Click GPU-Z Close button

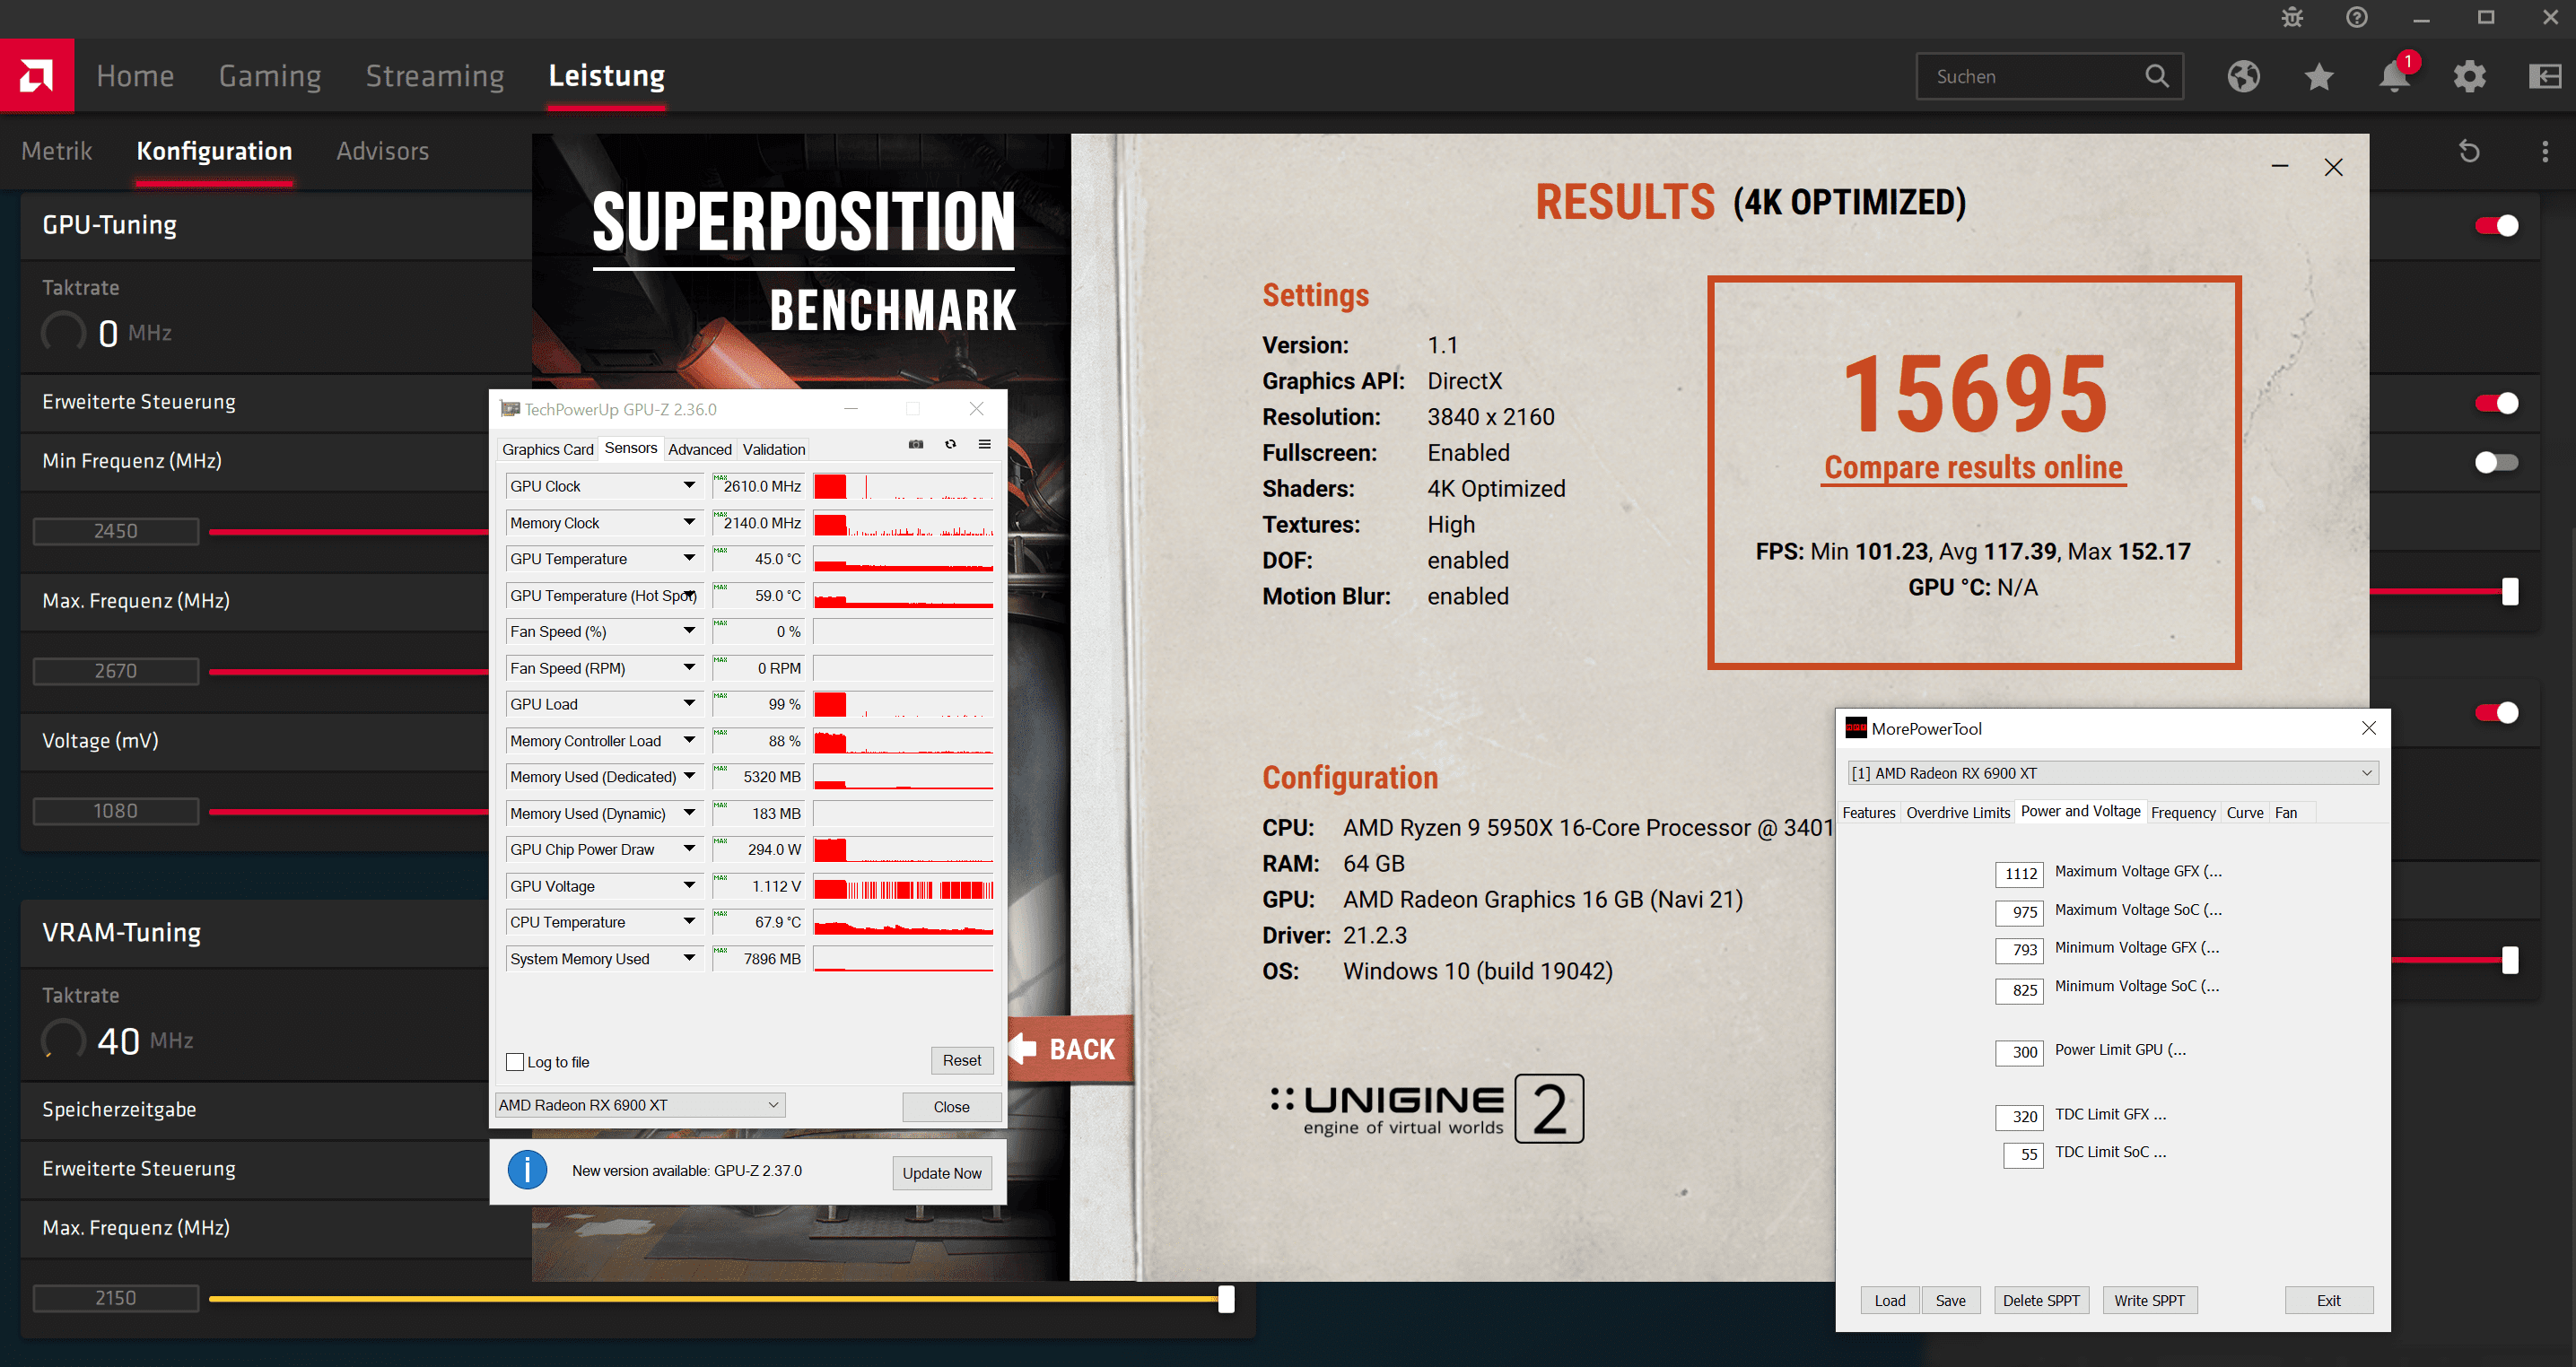click(951, 1107)
